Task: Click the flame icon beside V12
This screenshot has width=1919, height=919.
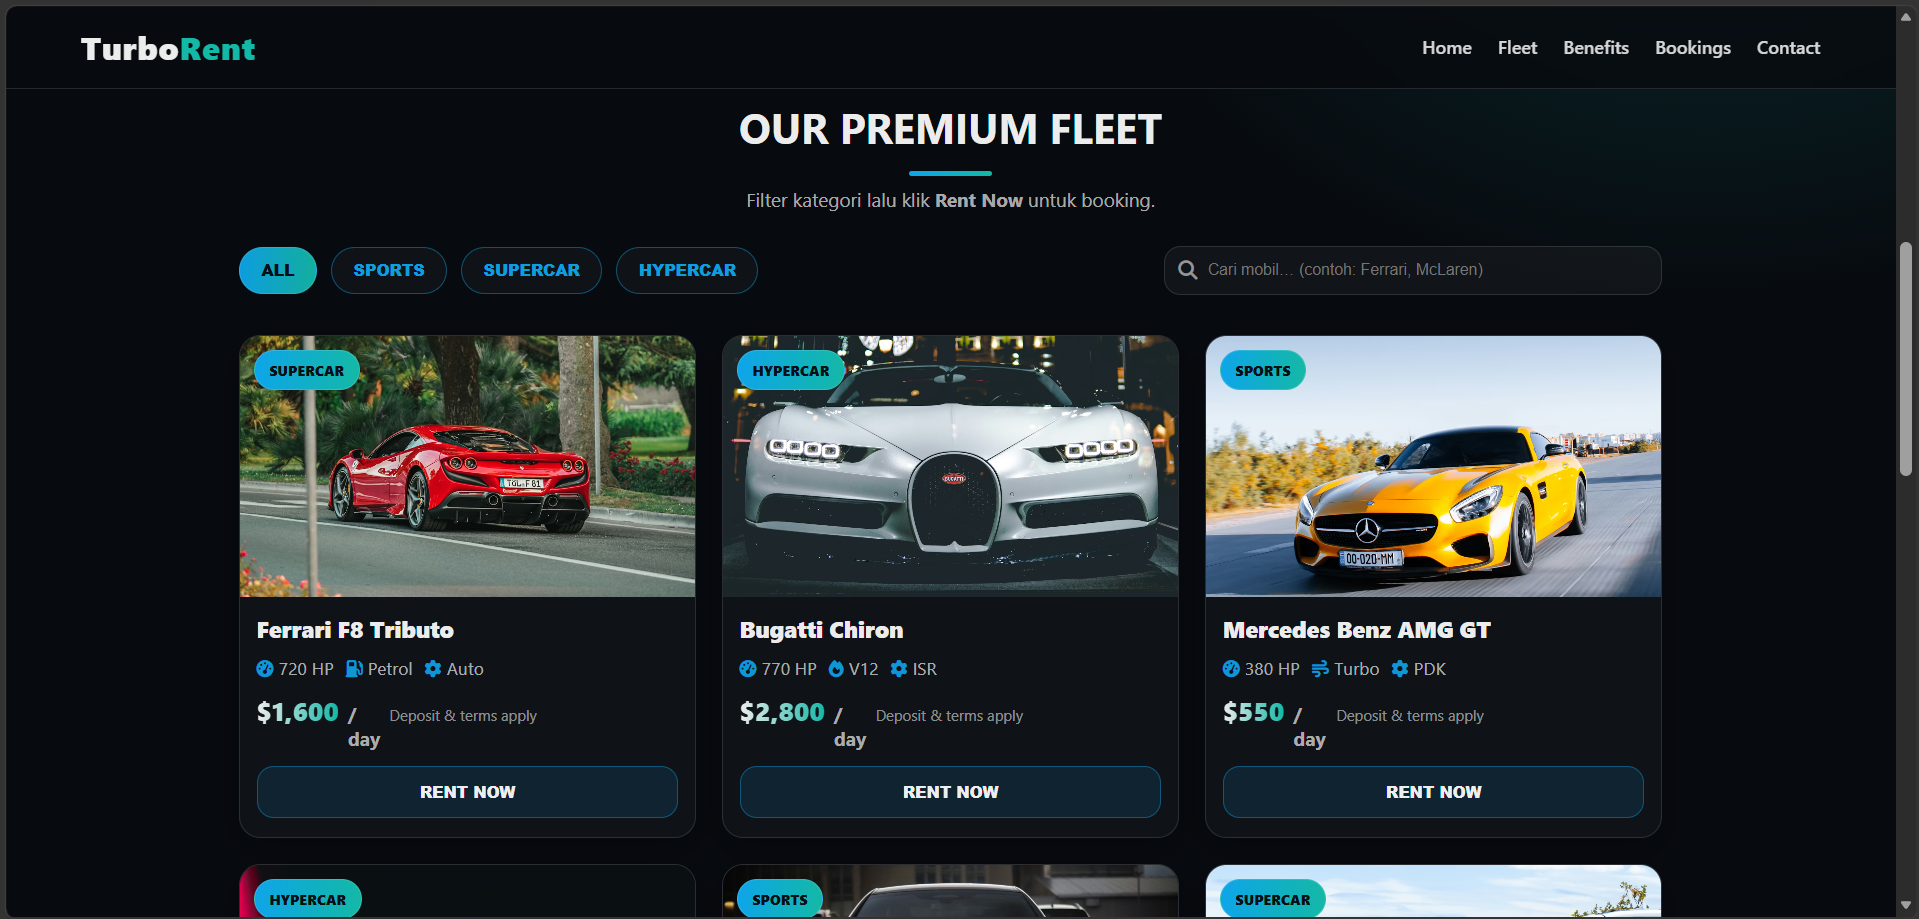Action: 836,669
